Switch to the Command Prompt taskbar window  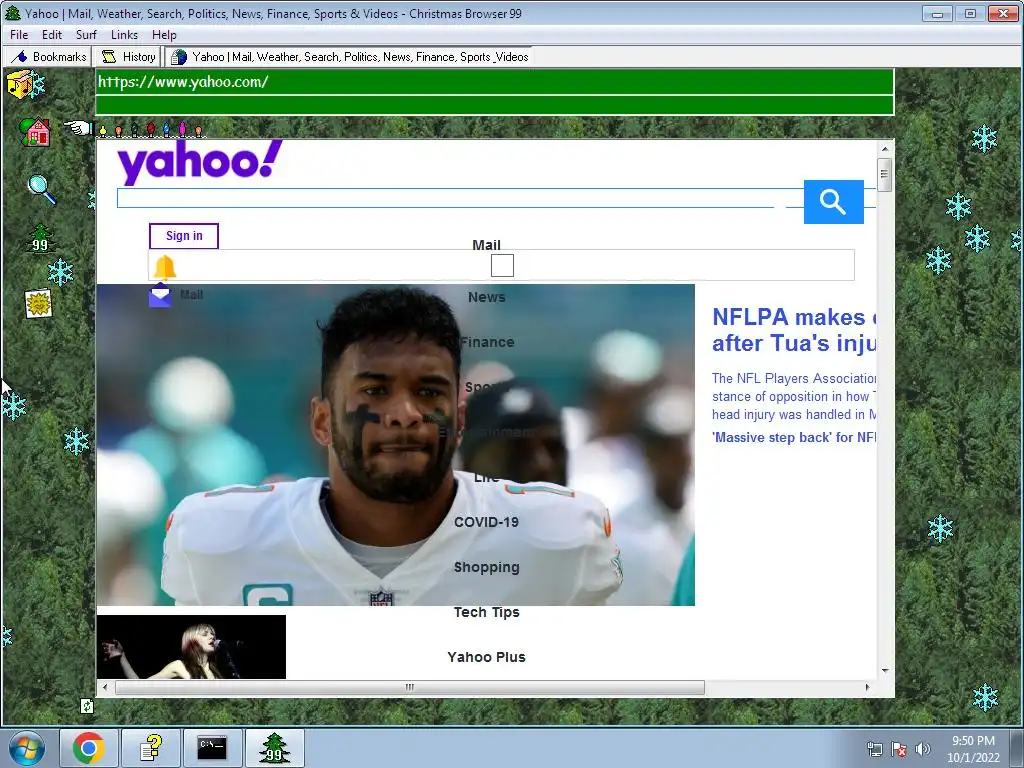pyautogui.click(x=212, y=748)
